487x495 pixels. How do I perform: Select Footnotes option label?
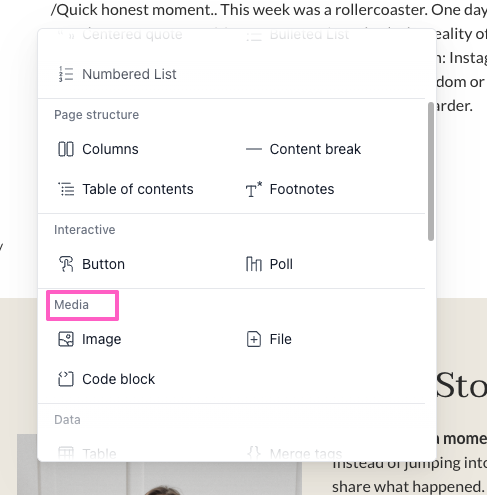point(302,189)
